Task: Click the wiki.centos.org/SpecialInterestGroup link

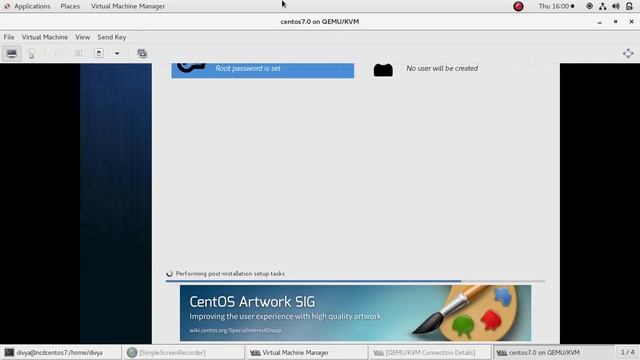Action: tap(235, 330)
